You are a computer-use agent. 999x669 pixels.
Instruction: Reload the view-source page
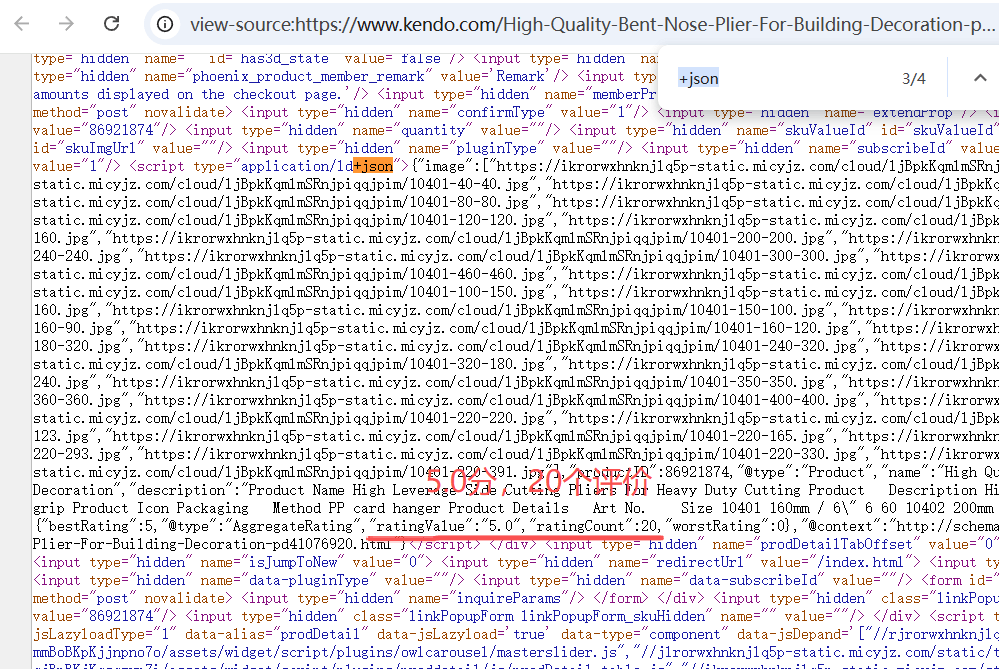click(111, 24)
